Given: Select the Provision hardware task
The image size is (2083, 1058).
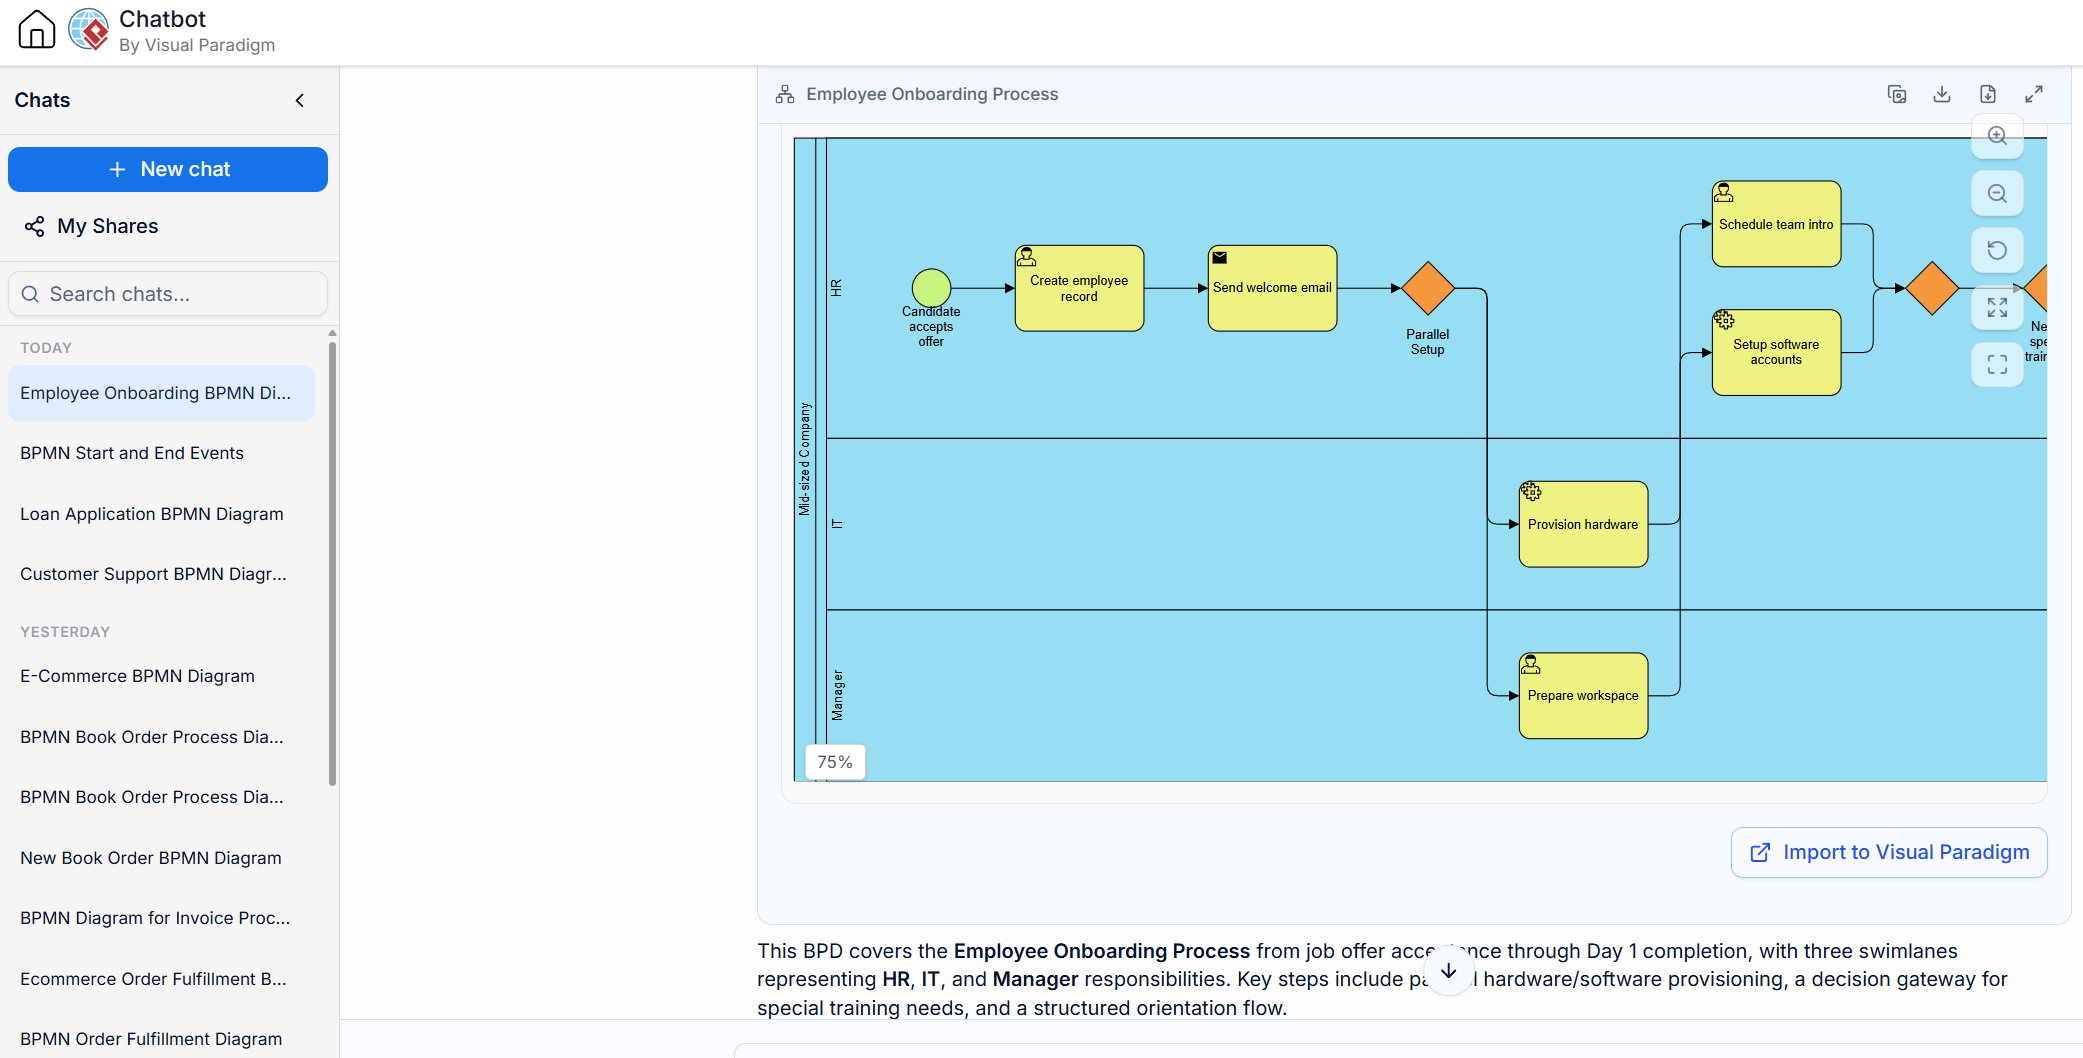Looking at the screenshot, I should [1583, 524].
